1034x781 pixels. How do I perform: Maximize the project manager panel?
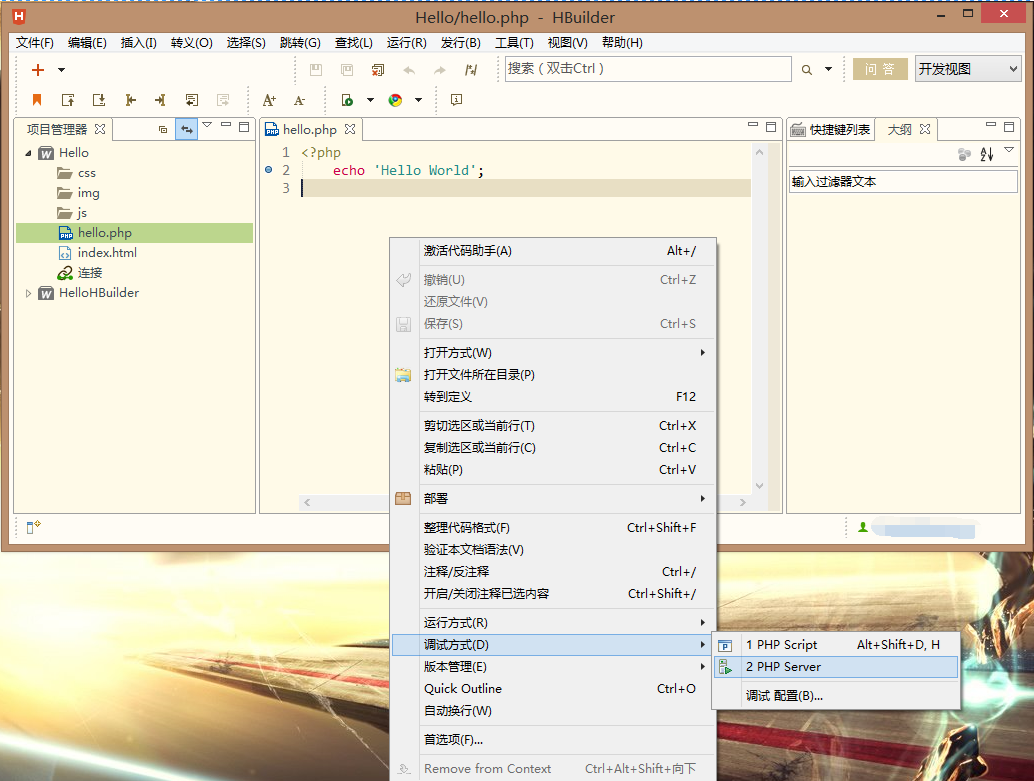coord(244,127)
